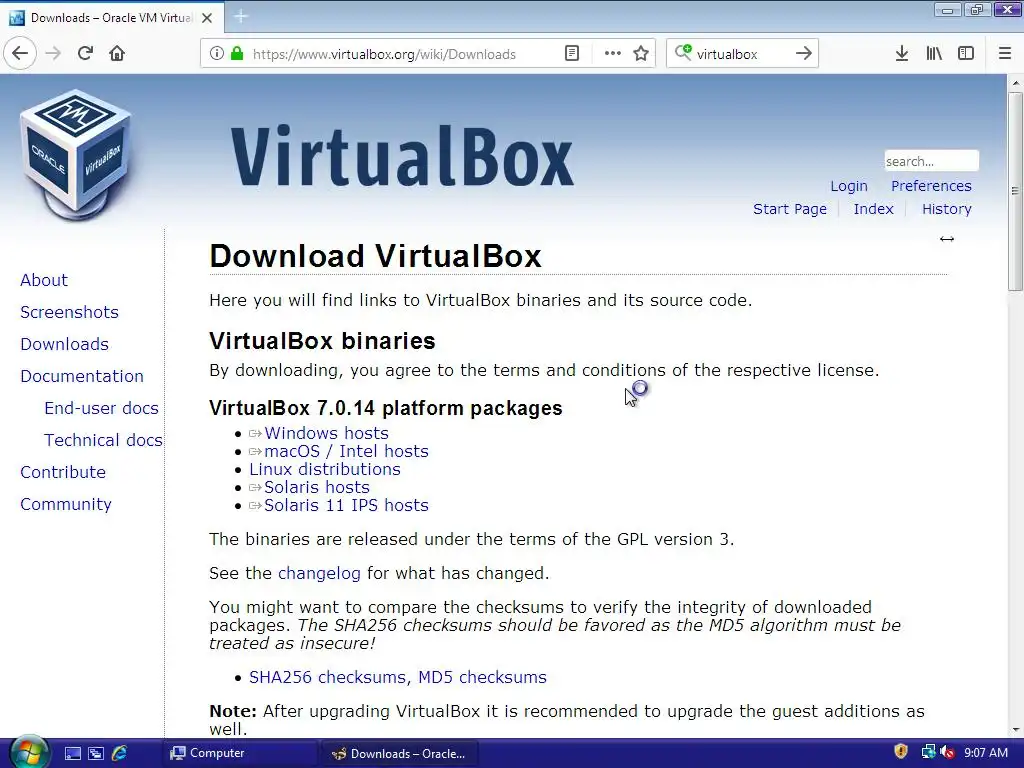Click the page width toggle arrow icon
Screen dimensions: 1024x768
click(x=947, y=239)
